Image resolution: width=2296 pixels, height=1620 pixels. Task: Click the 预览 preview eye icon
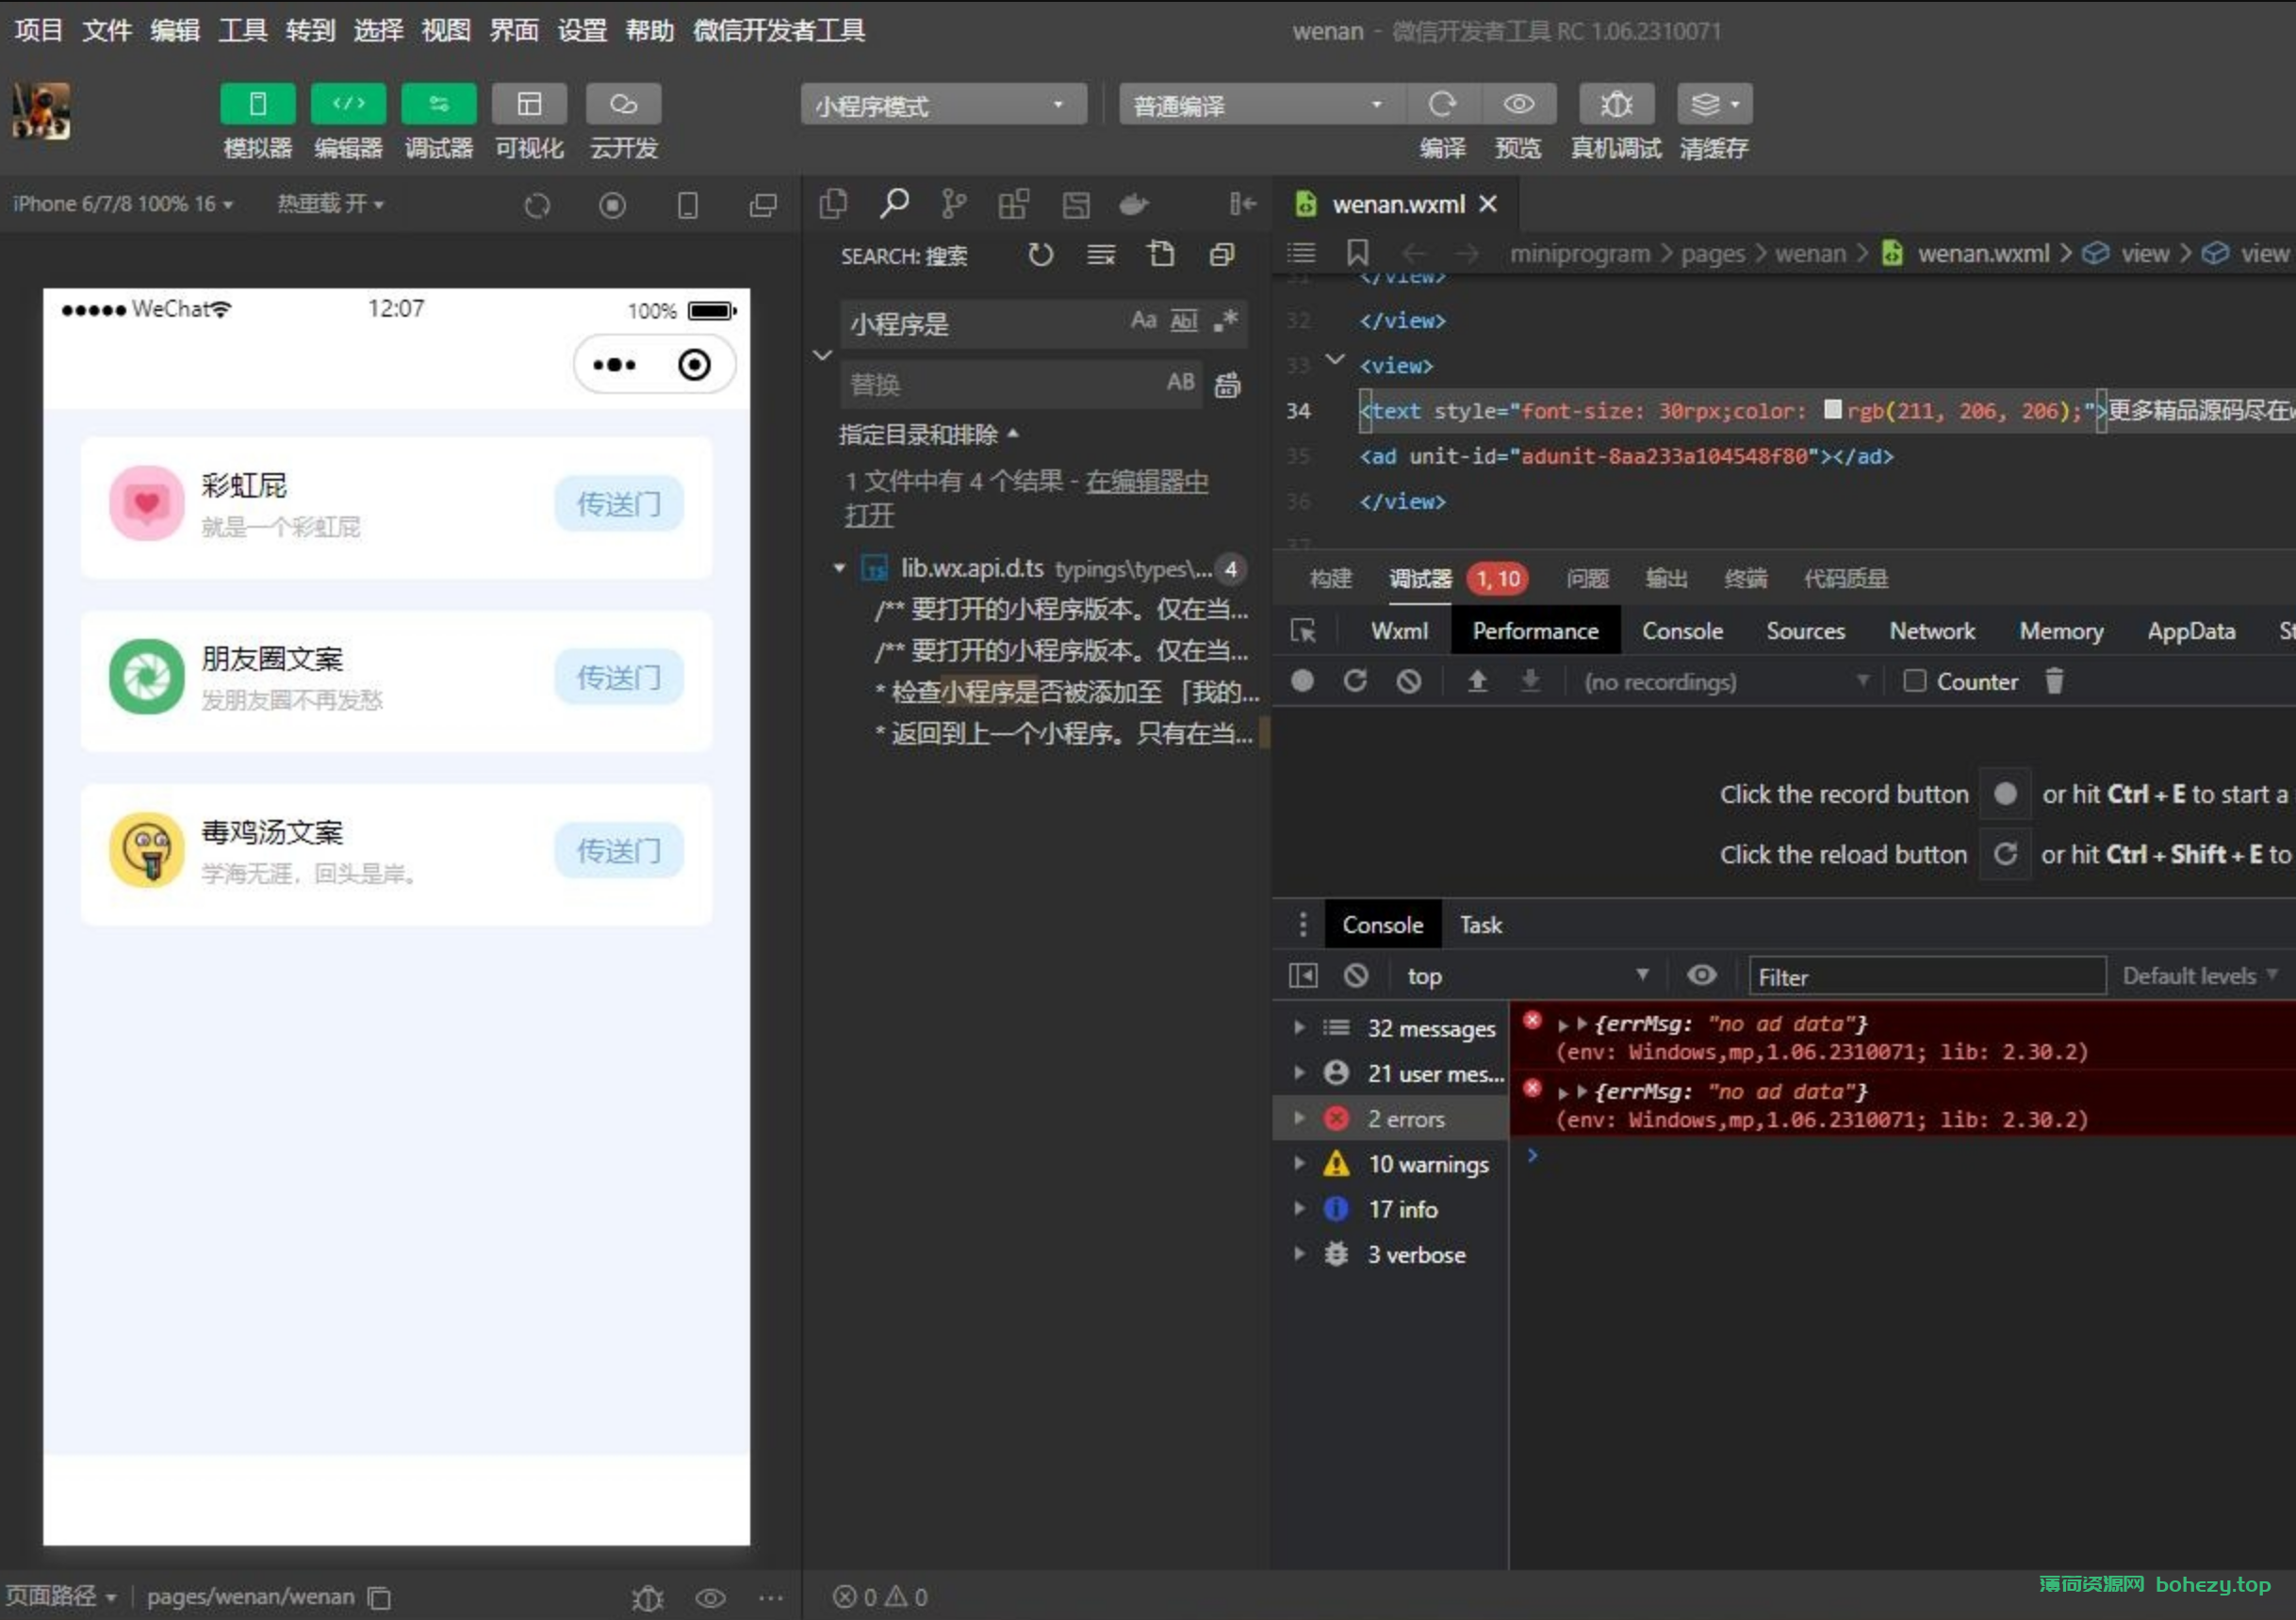pos(1518,104)
